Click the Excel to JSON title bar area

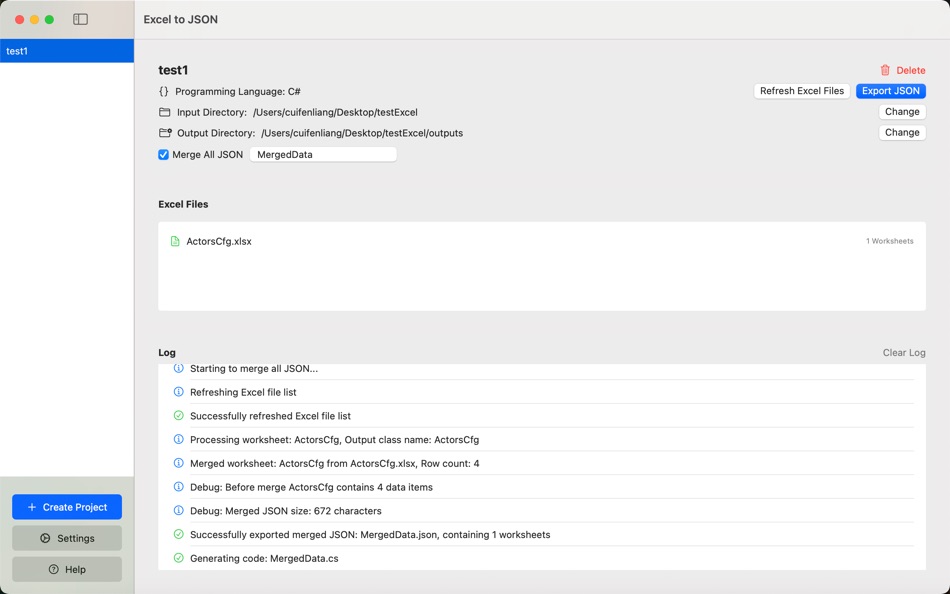point(179,18)
